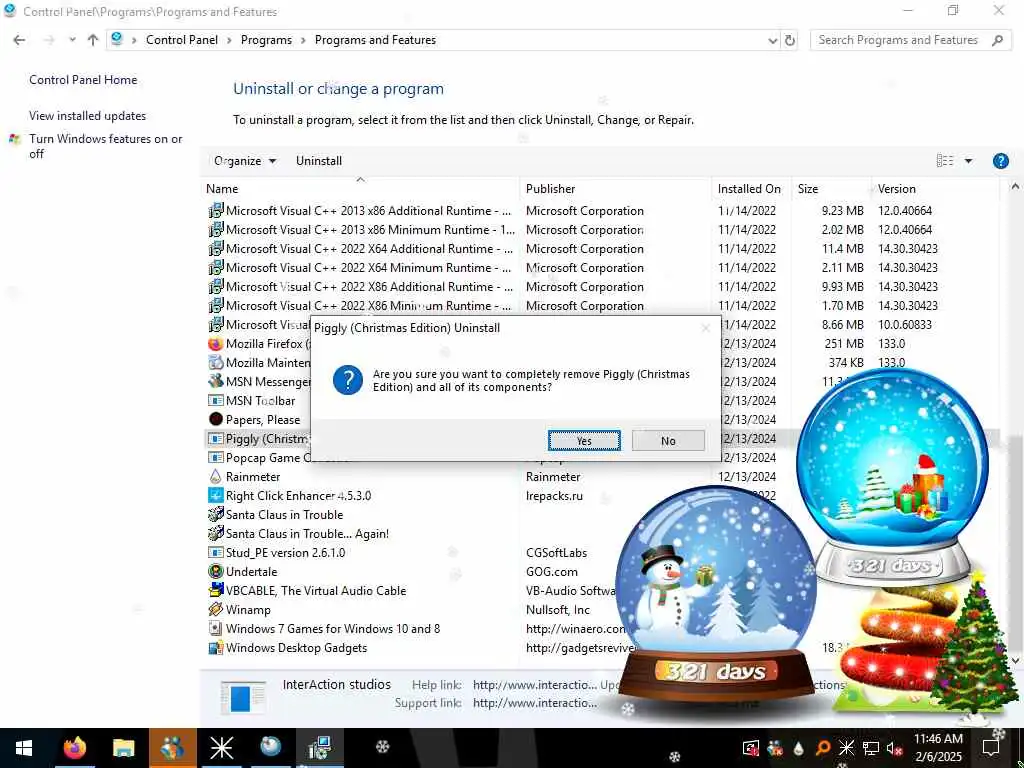Open Turn Windows features on or off

(106, 146)
